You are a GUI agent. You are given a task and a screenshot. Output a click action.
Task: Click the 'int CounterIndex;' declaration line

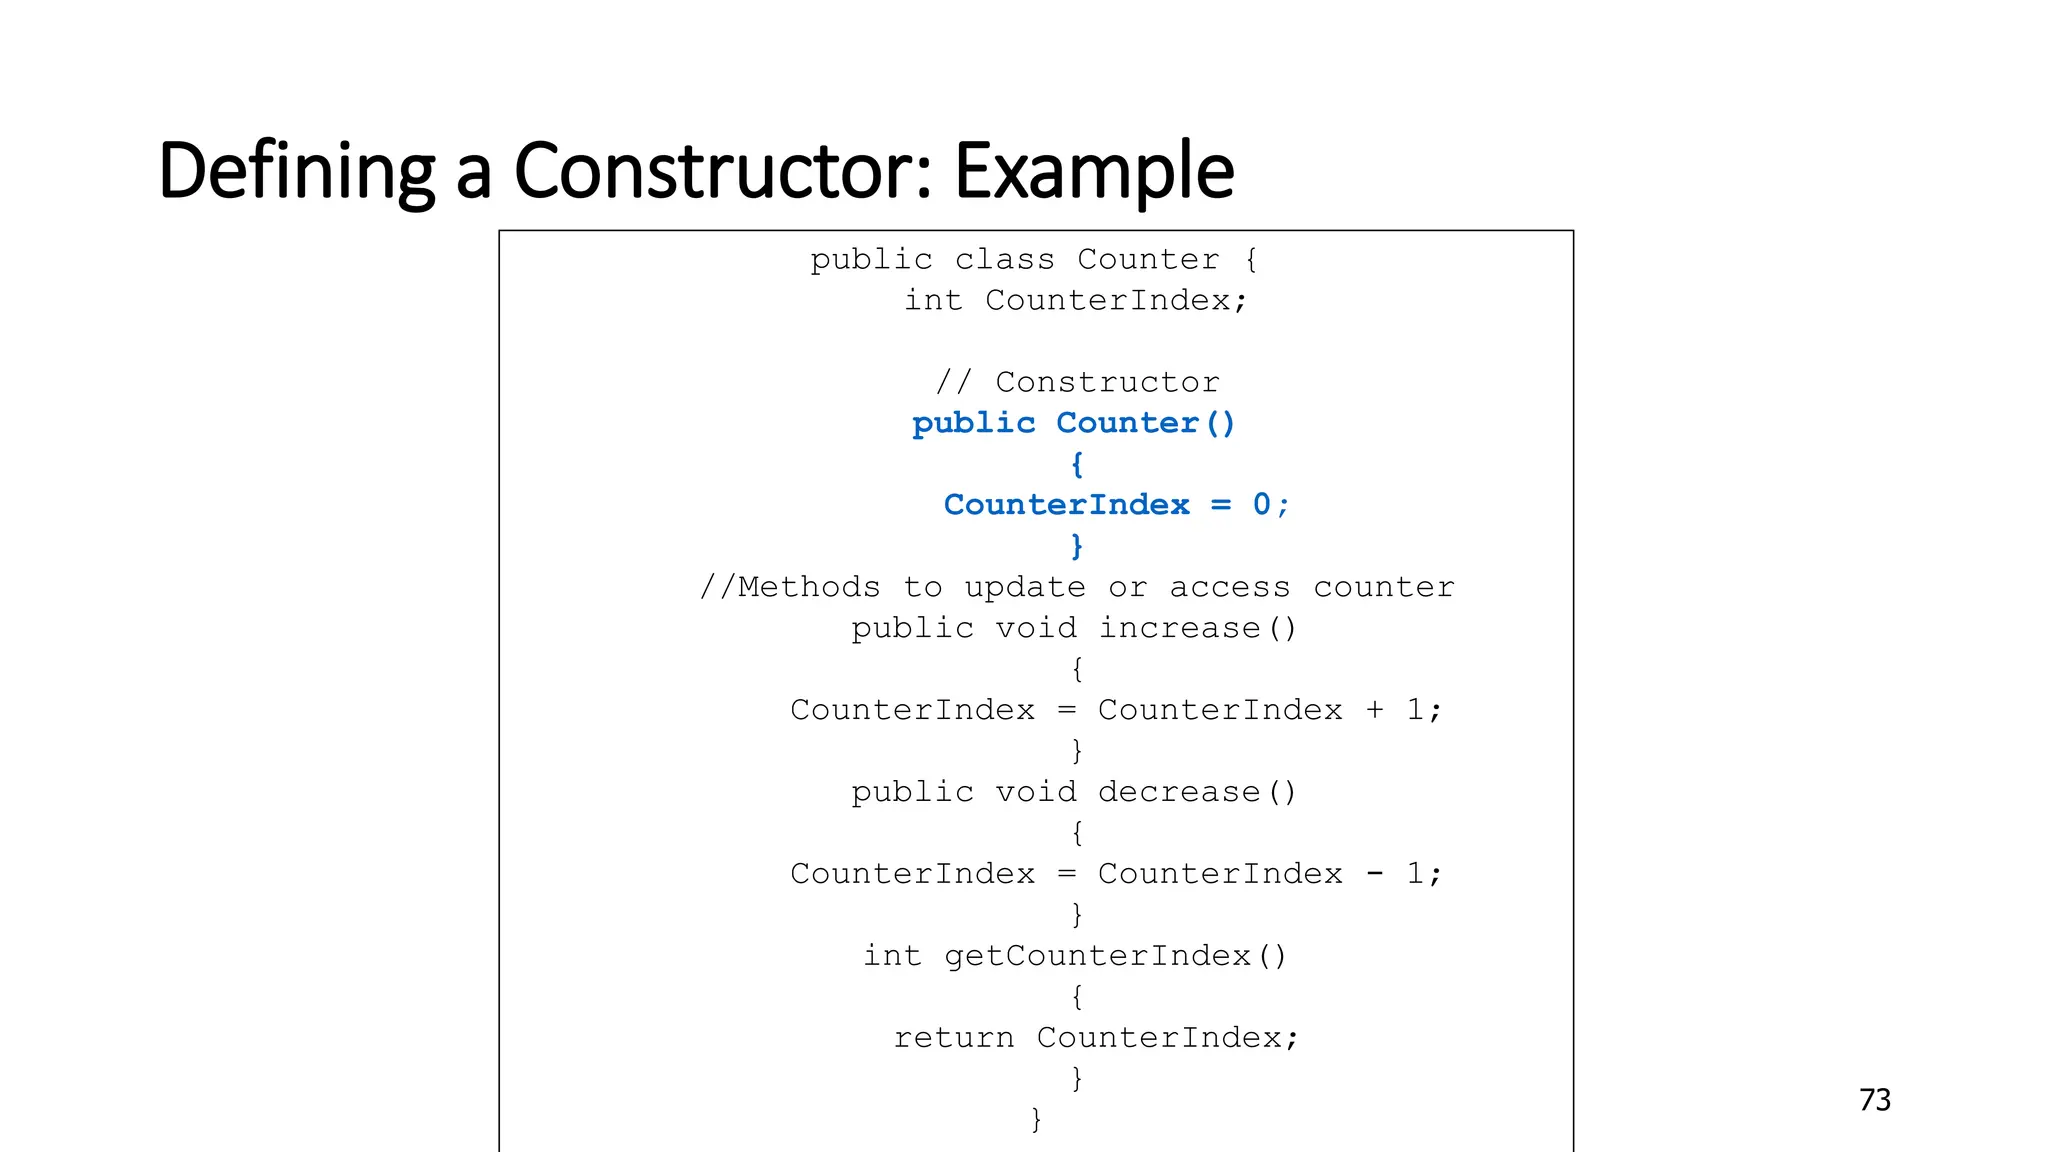pos(1076,300)
